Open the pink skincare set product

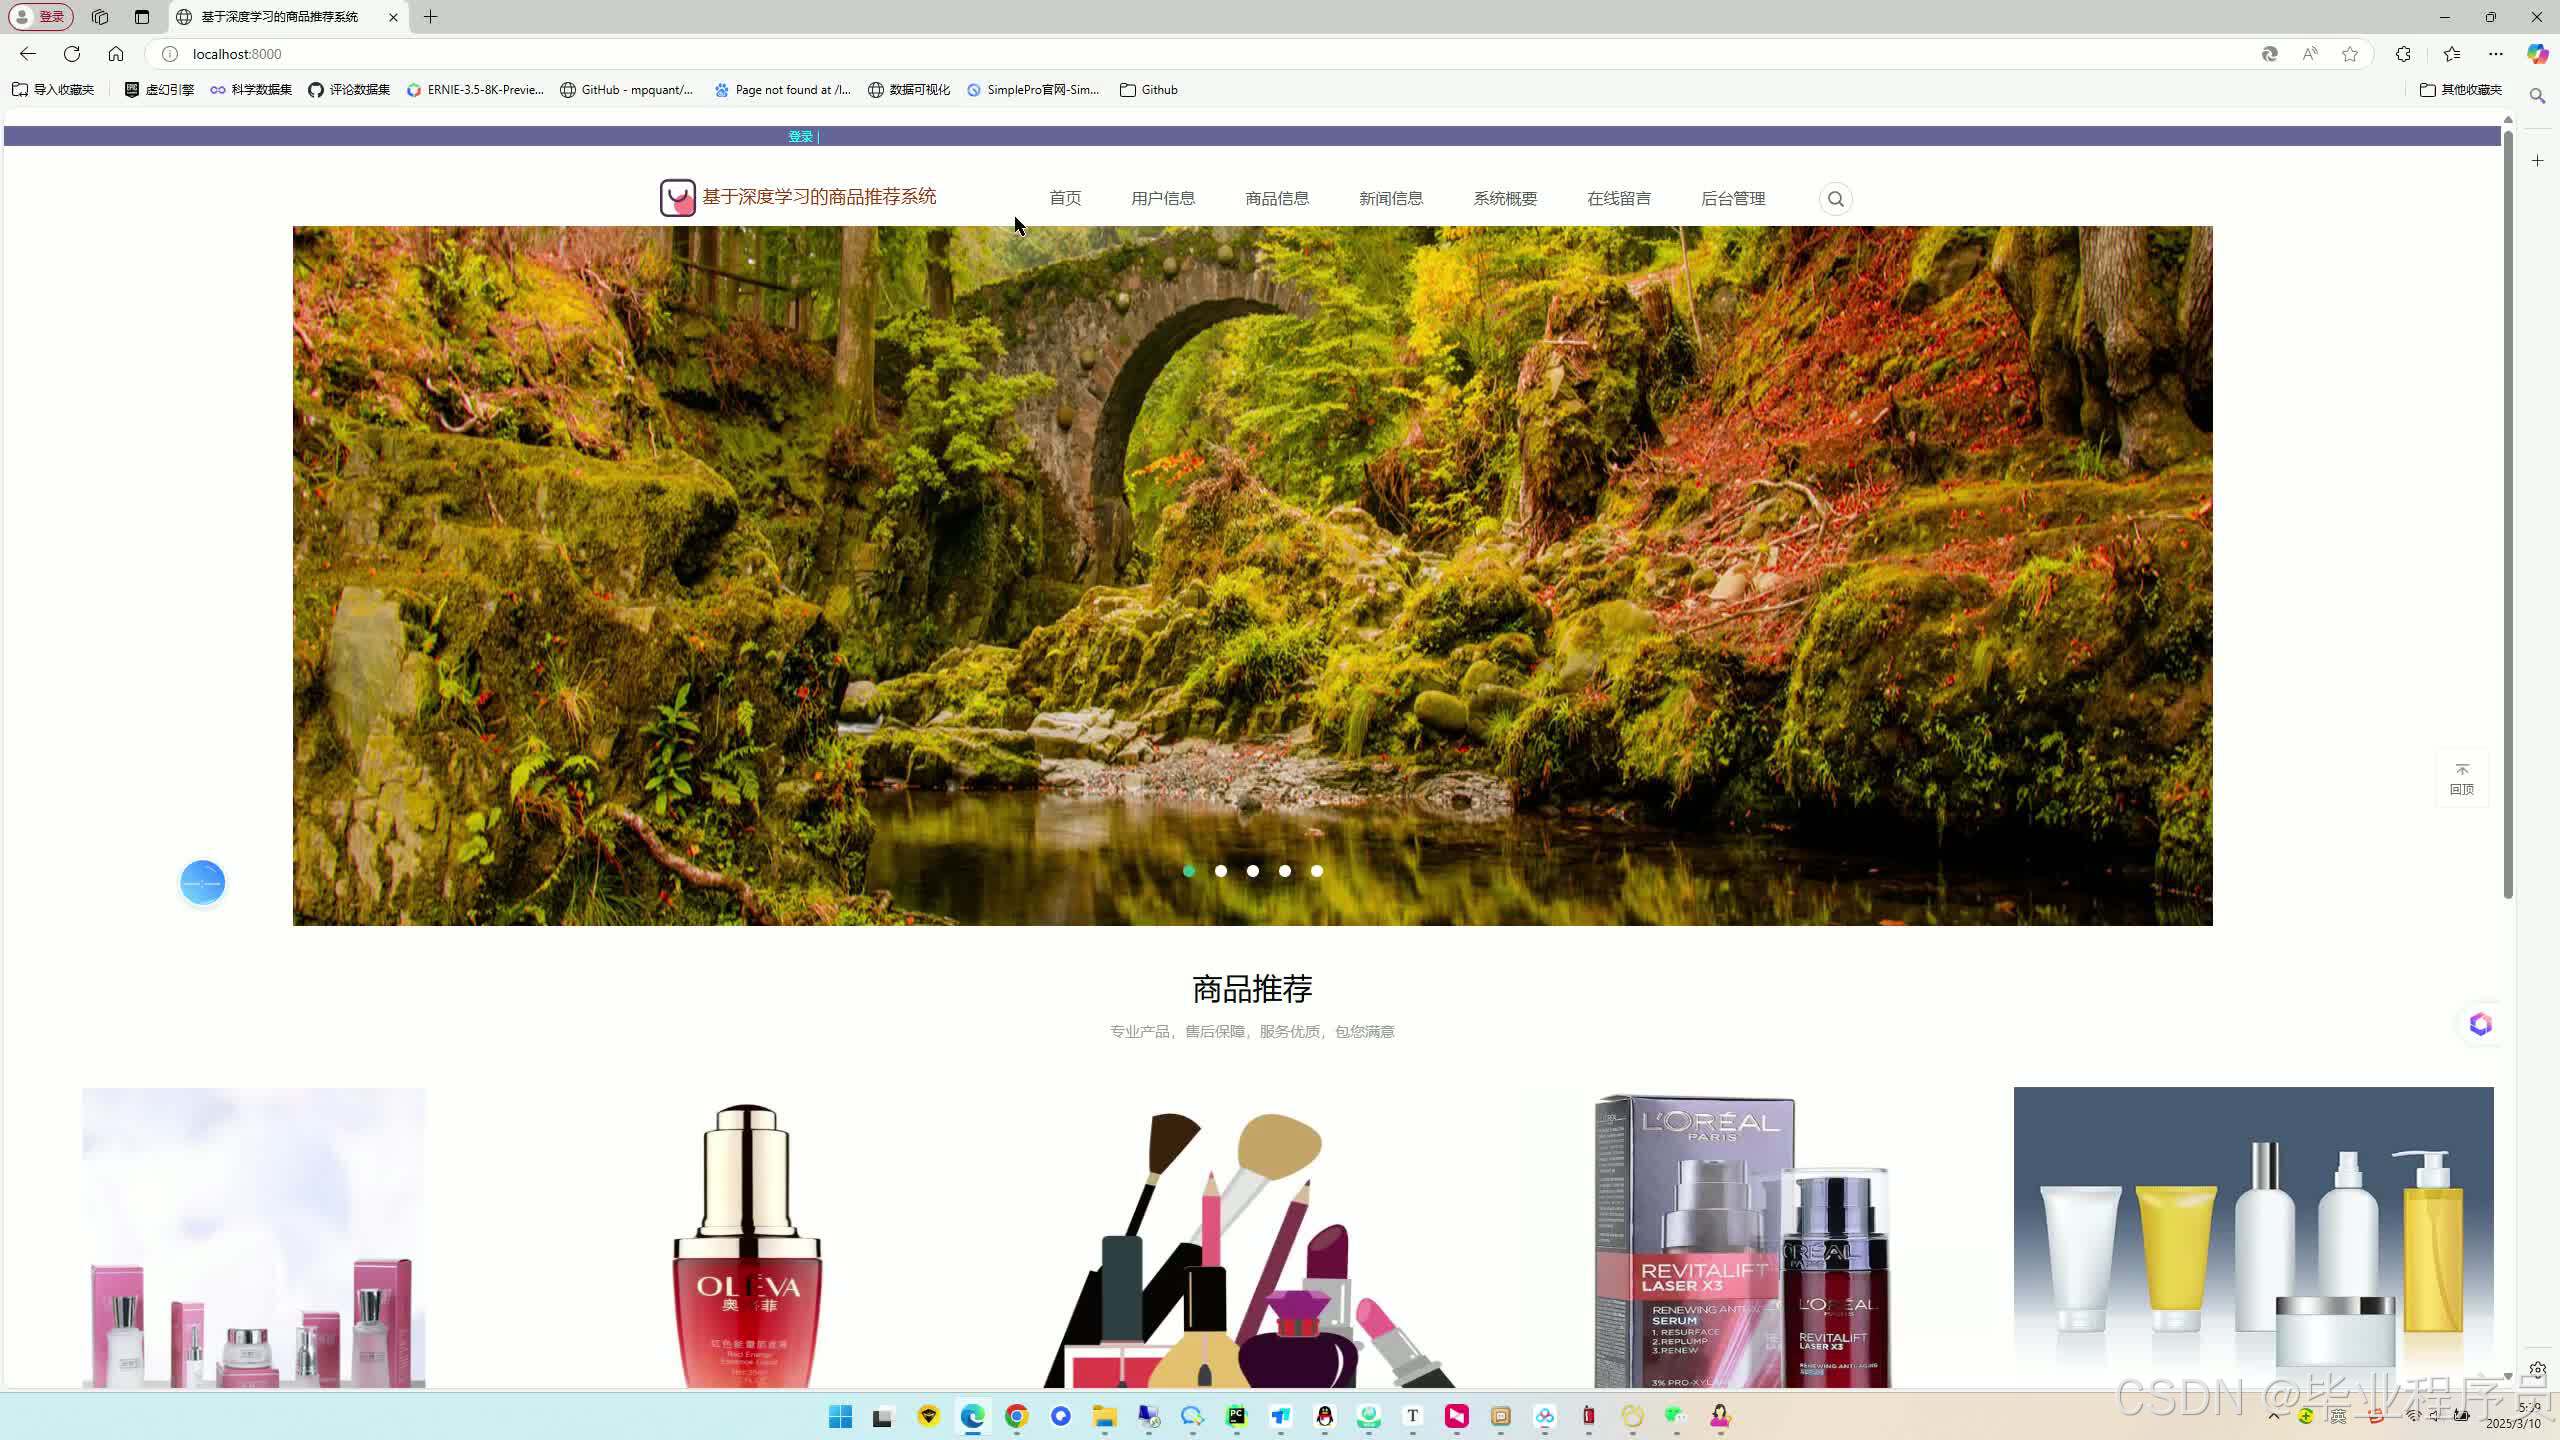point(254,1238)
